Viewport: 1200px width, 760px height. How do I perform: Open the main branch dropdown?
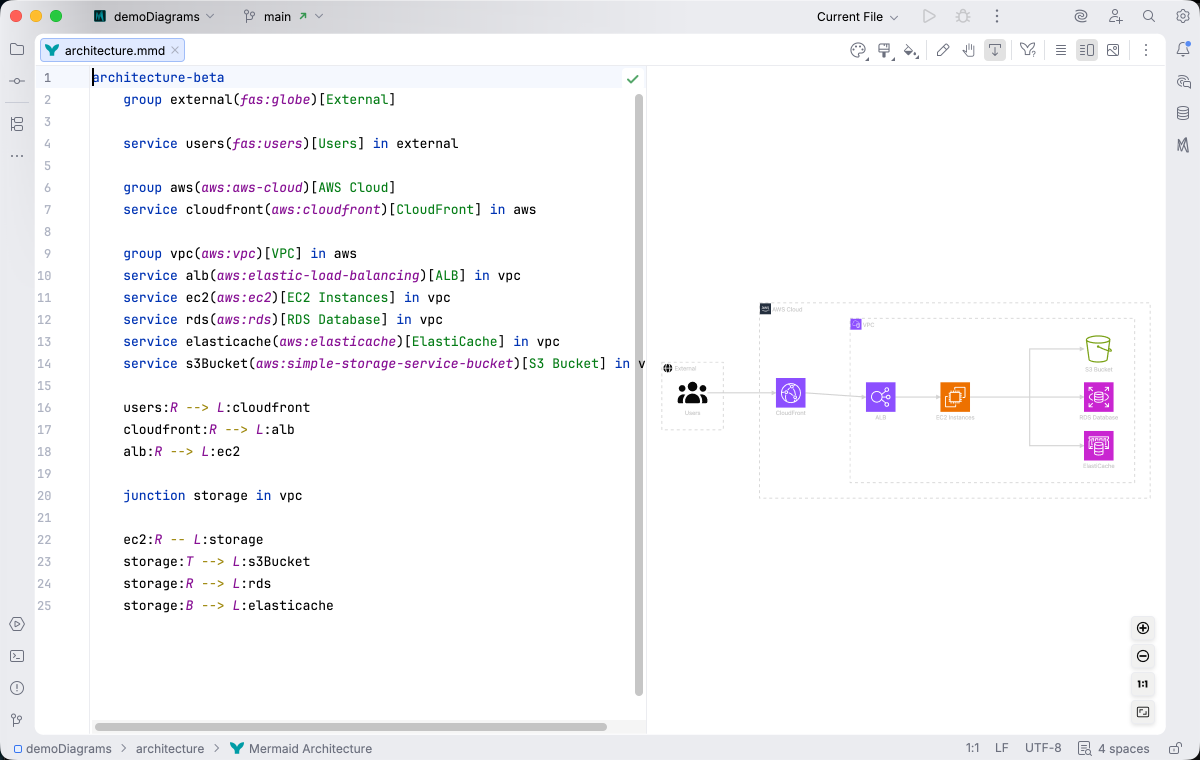click(282, 17)
